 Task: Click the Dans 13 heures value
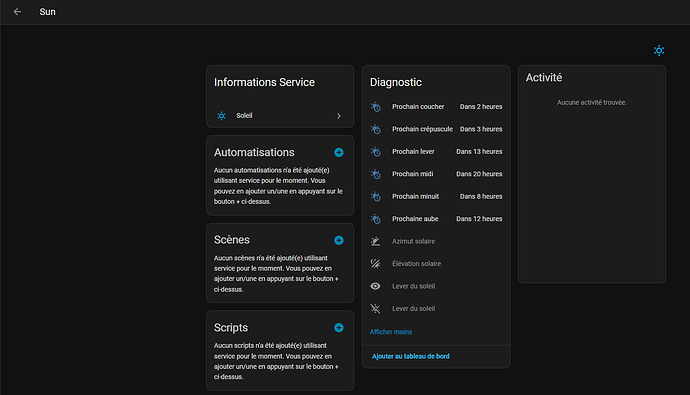479,152
